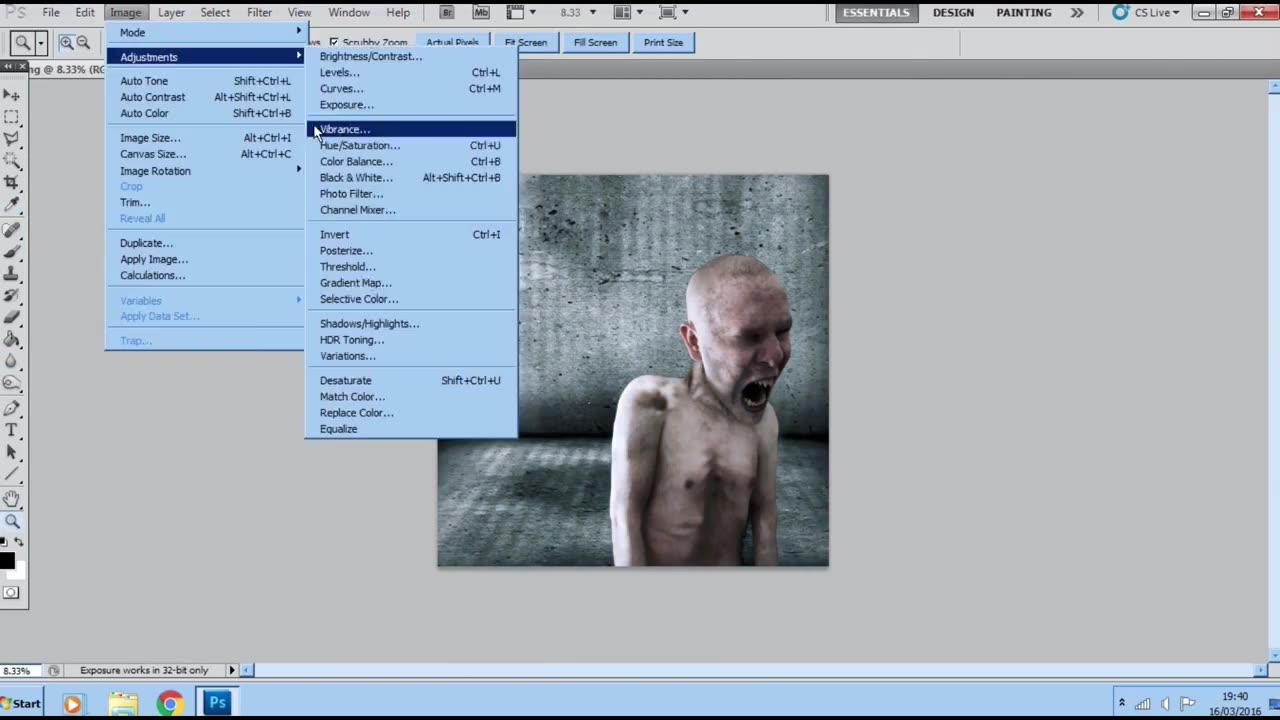The height and width of the screenshot is (720, 1280).
Task: Select the Paint Bucket tool
Action: pyautogui.click(x=12, y=340)
